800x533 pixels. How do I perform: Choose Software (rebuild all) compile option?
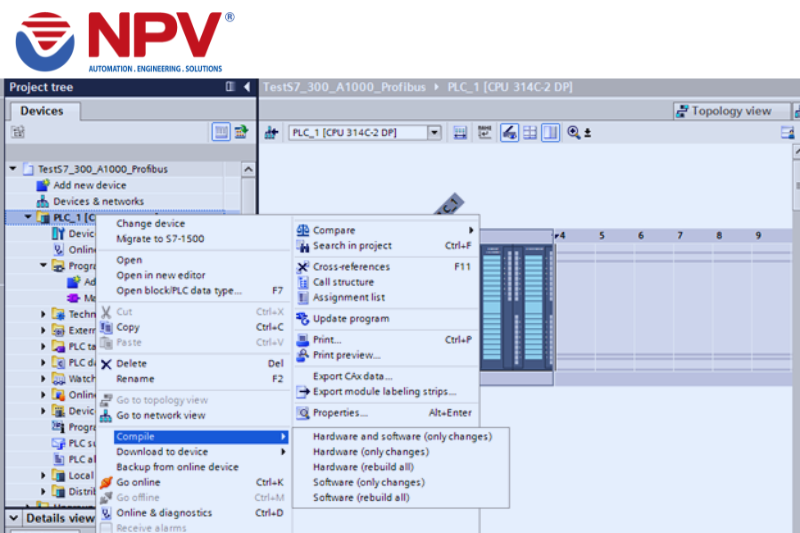tap(361, 497)
